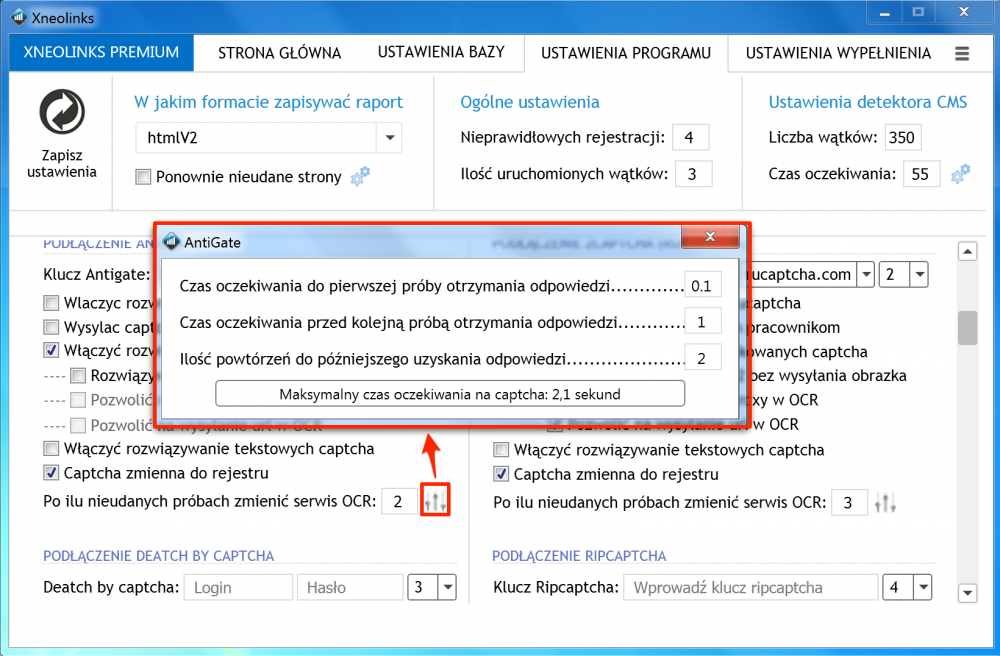This screenshot has width=1000, height=656.
Task: Open the USTAWIENIA BAZY tab
Action: point(441,53)
